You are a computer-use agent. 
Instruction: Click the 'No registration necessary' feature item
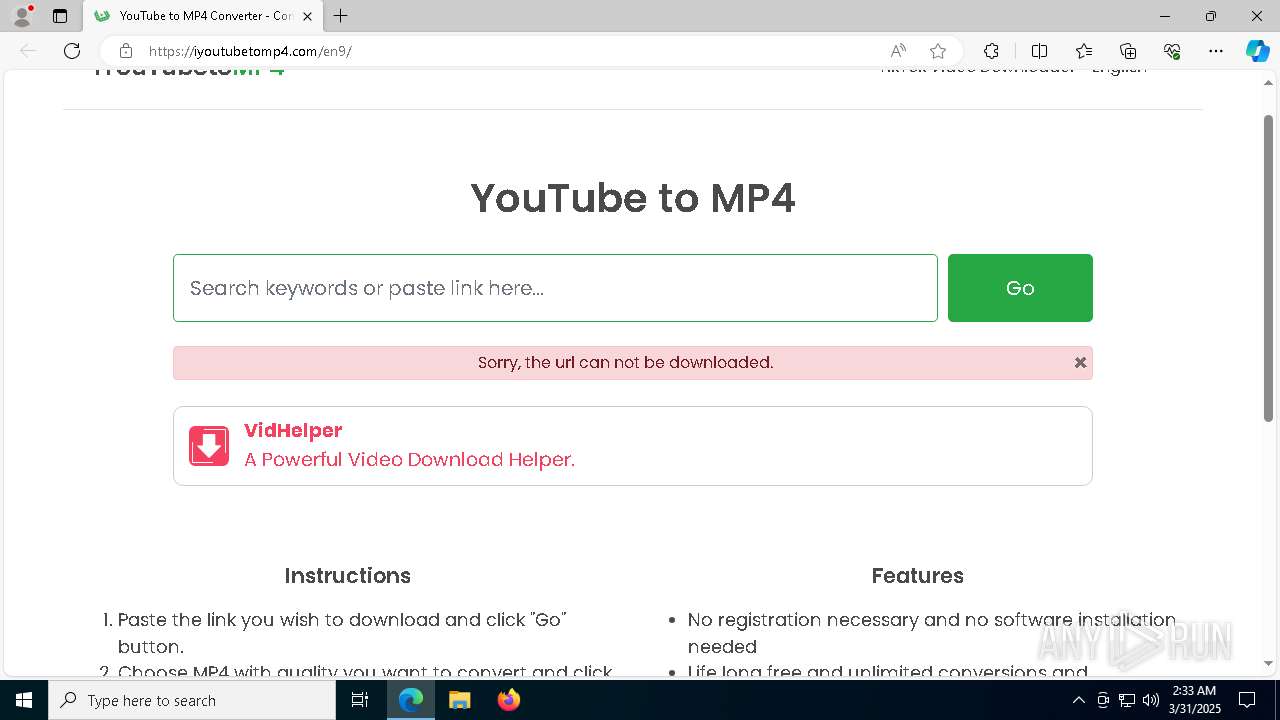coord(932,633)
